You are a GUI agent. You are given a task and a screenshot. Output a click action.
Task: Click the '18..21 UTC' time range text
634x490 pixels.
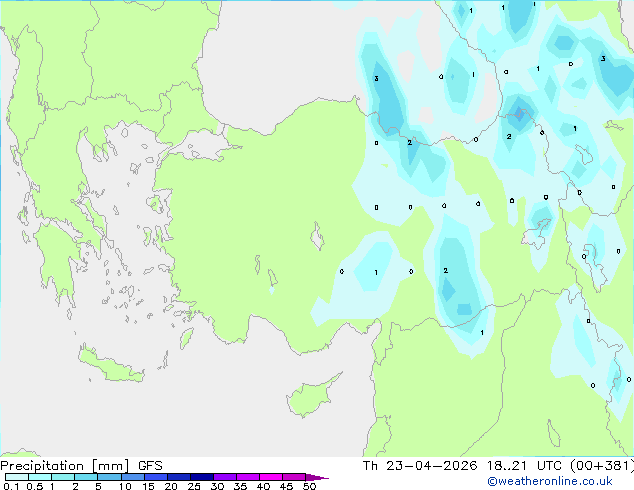(x=524, y=466)
